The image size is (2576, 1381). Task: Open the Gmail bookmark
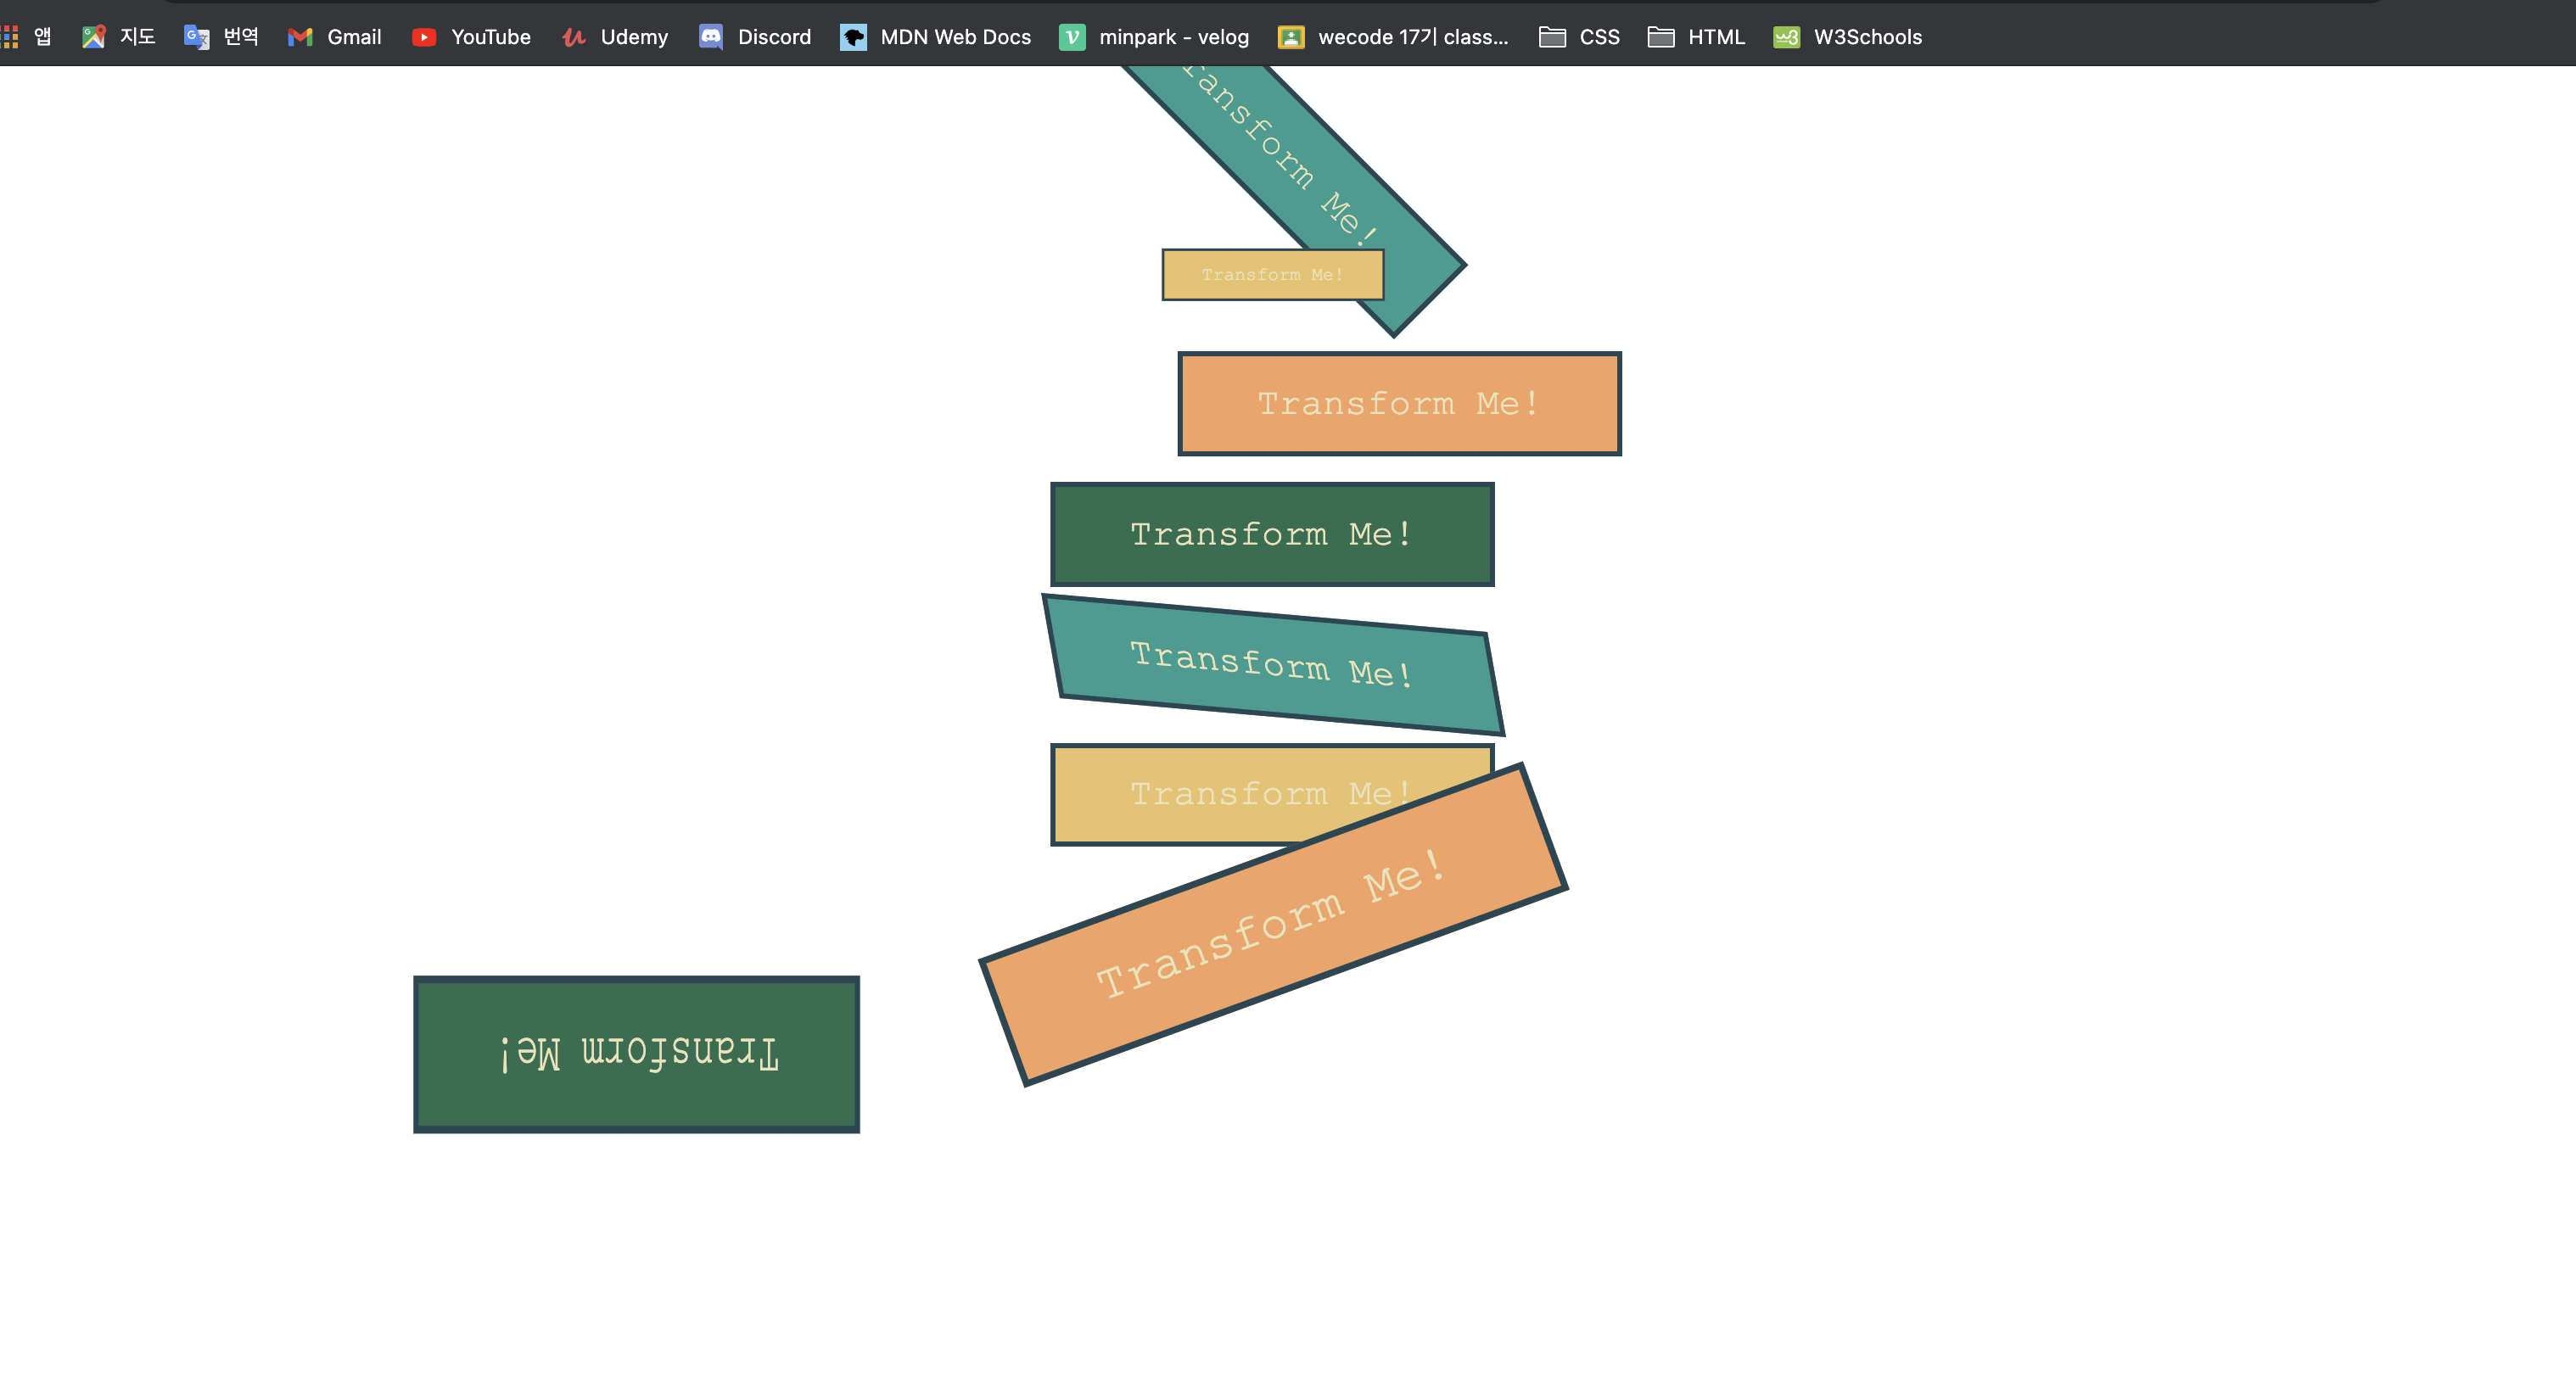(x=335, y=37)
